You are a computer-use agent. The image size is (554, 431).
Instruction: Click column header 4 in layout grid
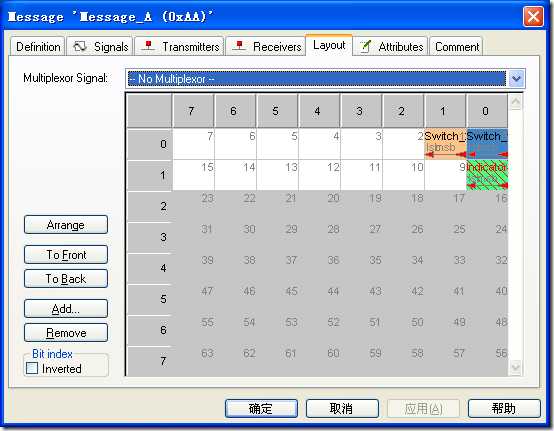point(319,111)
